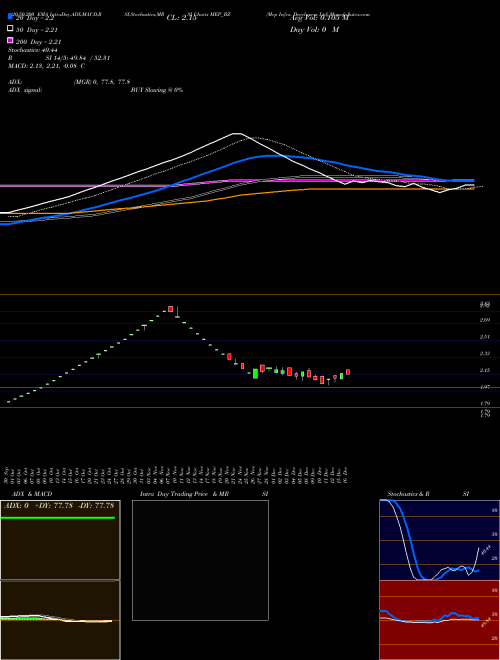This screenshot has width=500, height=660.
Task: Click the magenta 200 Day legend swatch
Action: (10, 40)
